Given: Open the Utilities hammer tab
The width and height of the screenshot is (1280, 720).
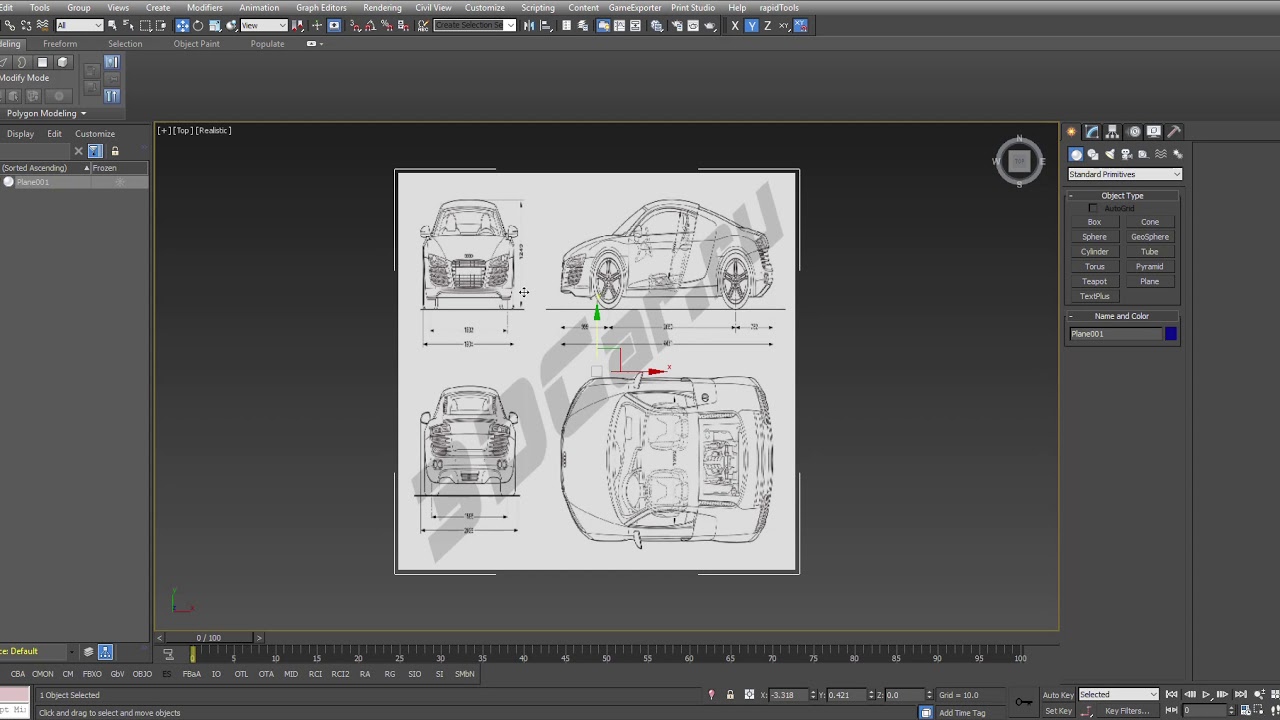Looking at the screenshot, I should pyautogui.click(x=1174, y=131).
